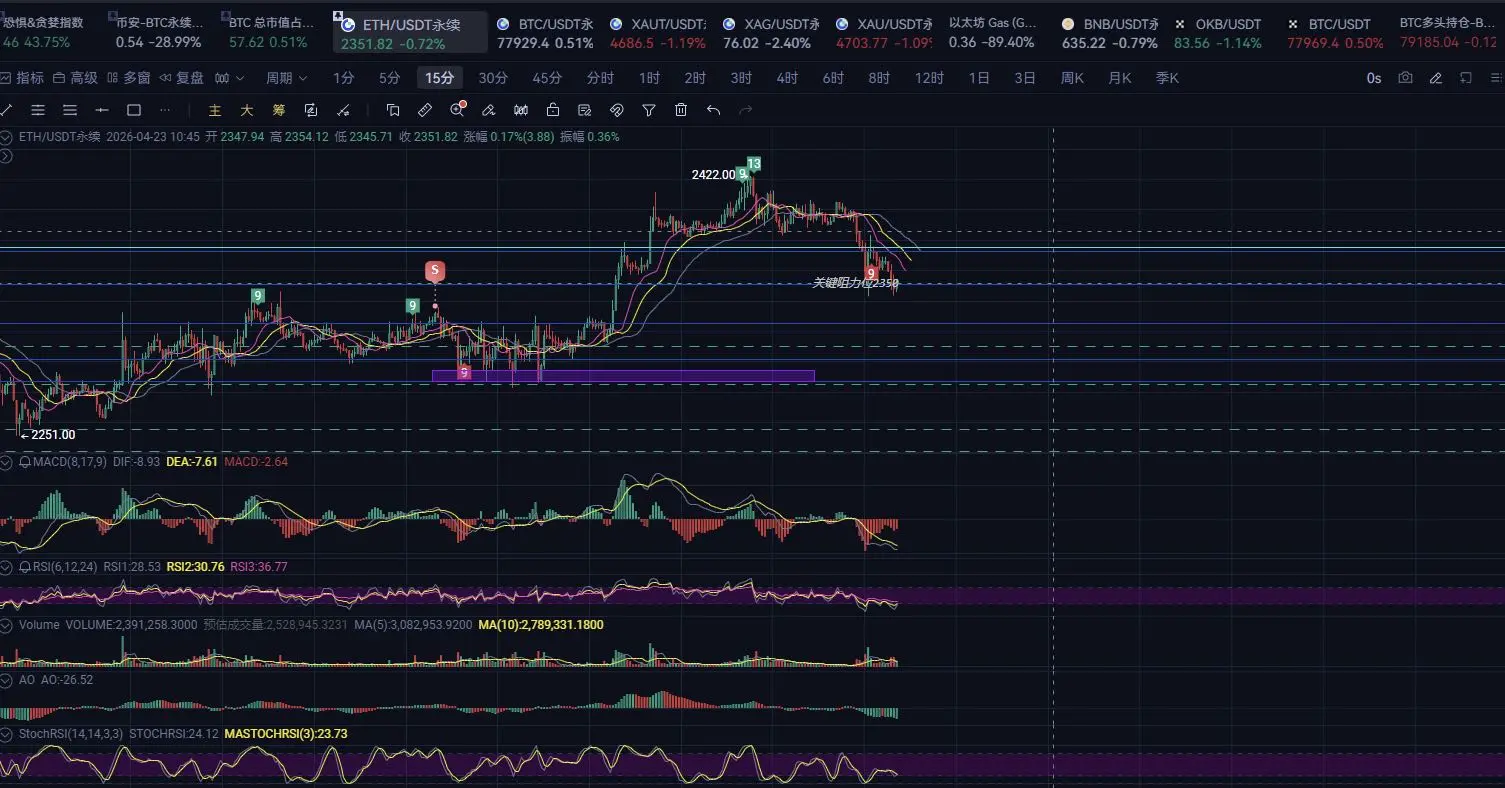Select the trend line drawing tool

click(6, 110)
